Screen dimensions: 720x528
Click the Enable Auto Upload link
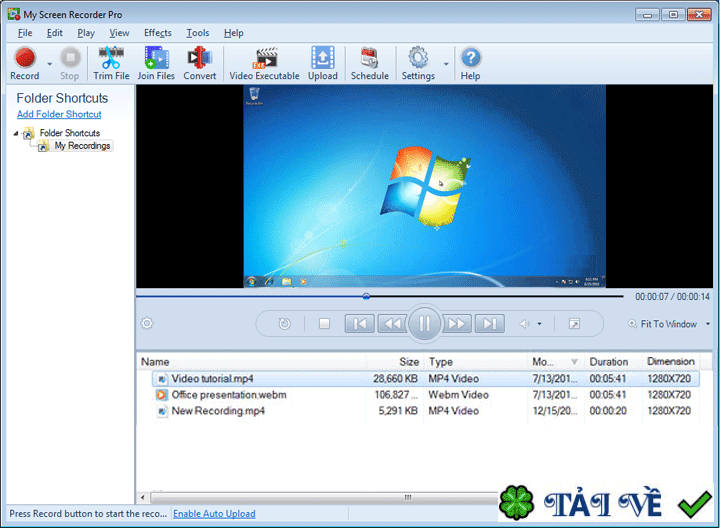214,514
